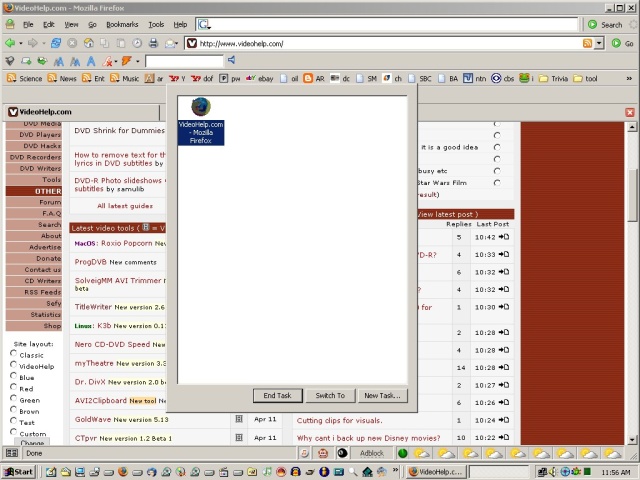Open the 'DVD Shrink for Dummies' link

pos(120,131)
